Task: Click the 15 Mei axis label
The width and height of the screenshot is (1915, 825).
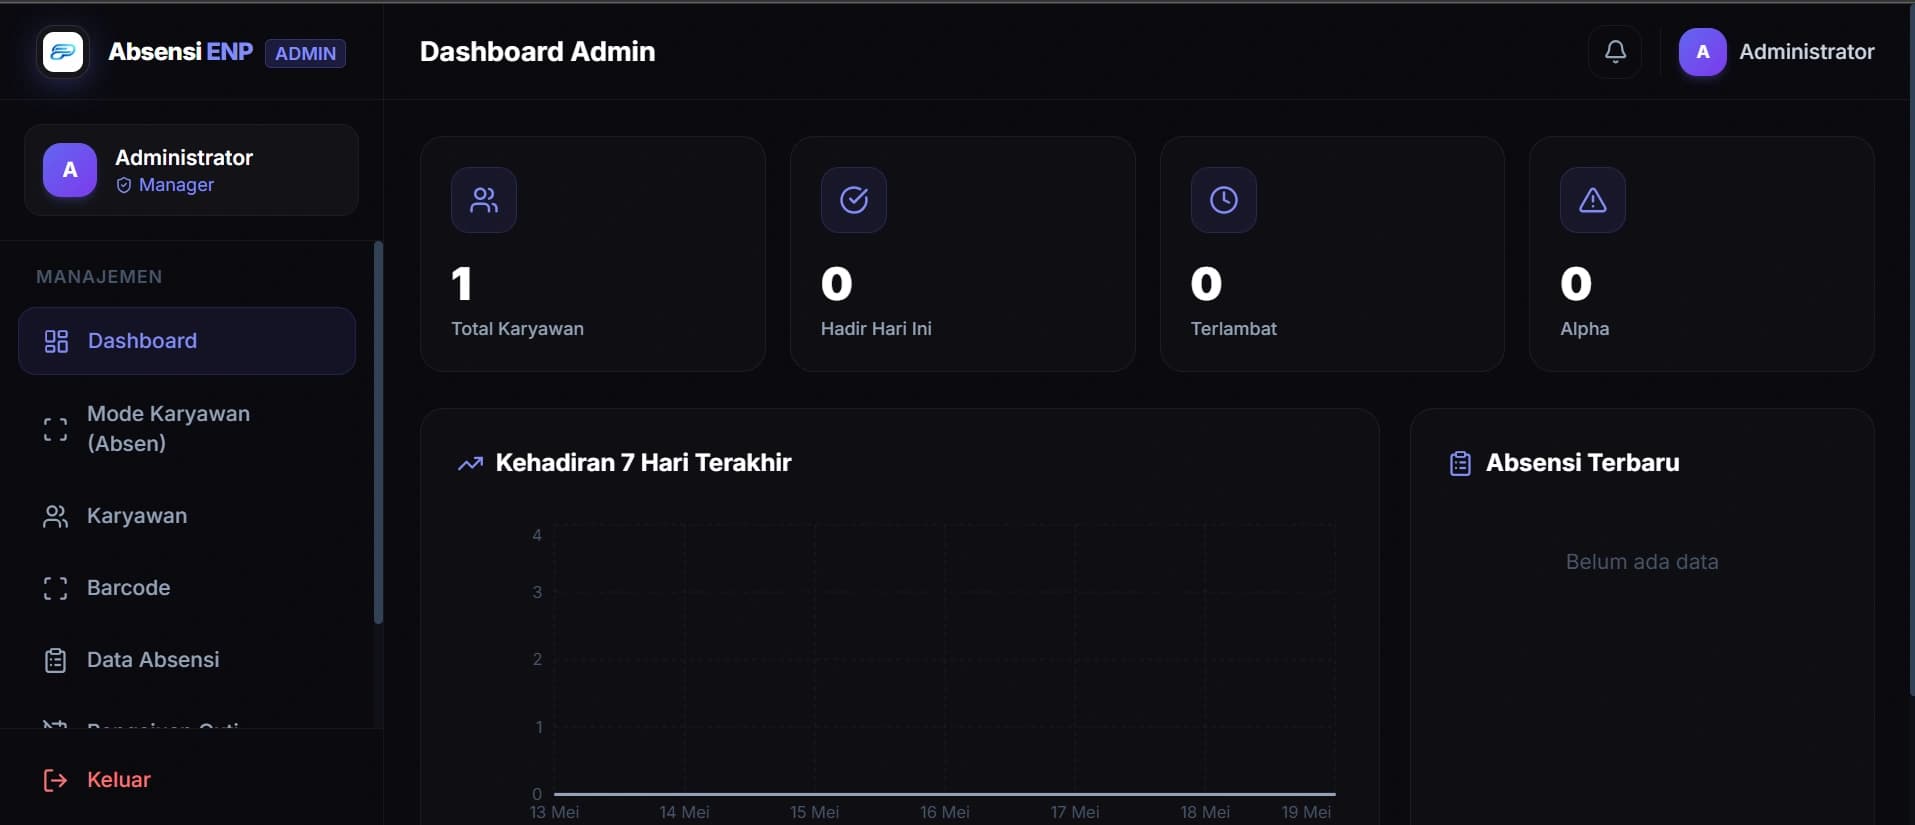Action: pyautogui.click(x=814, y=812)
